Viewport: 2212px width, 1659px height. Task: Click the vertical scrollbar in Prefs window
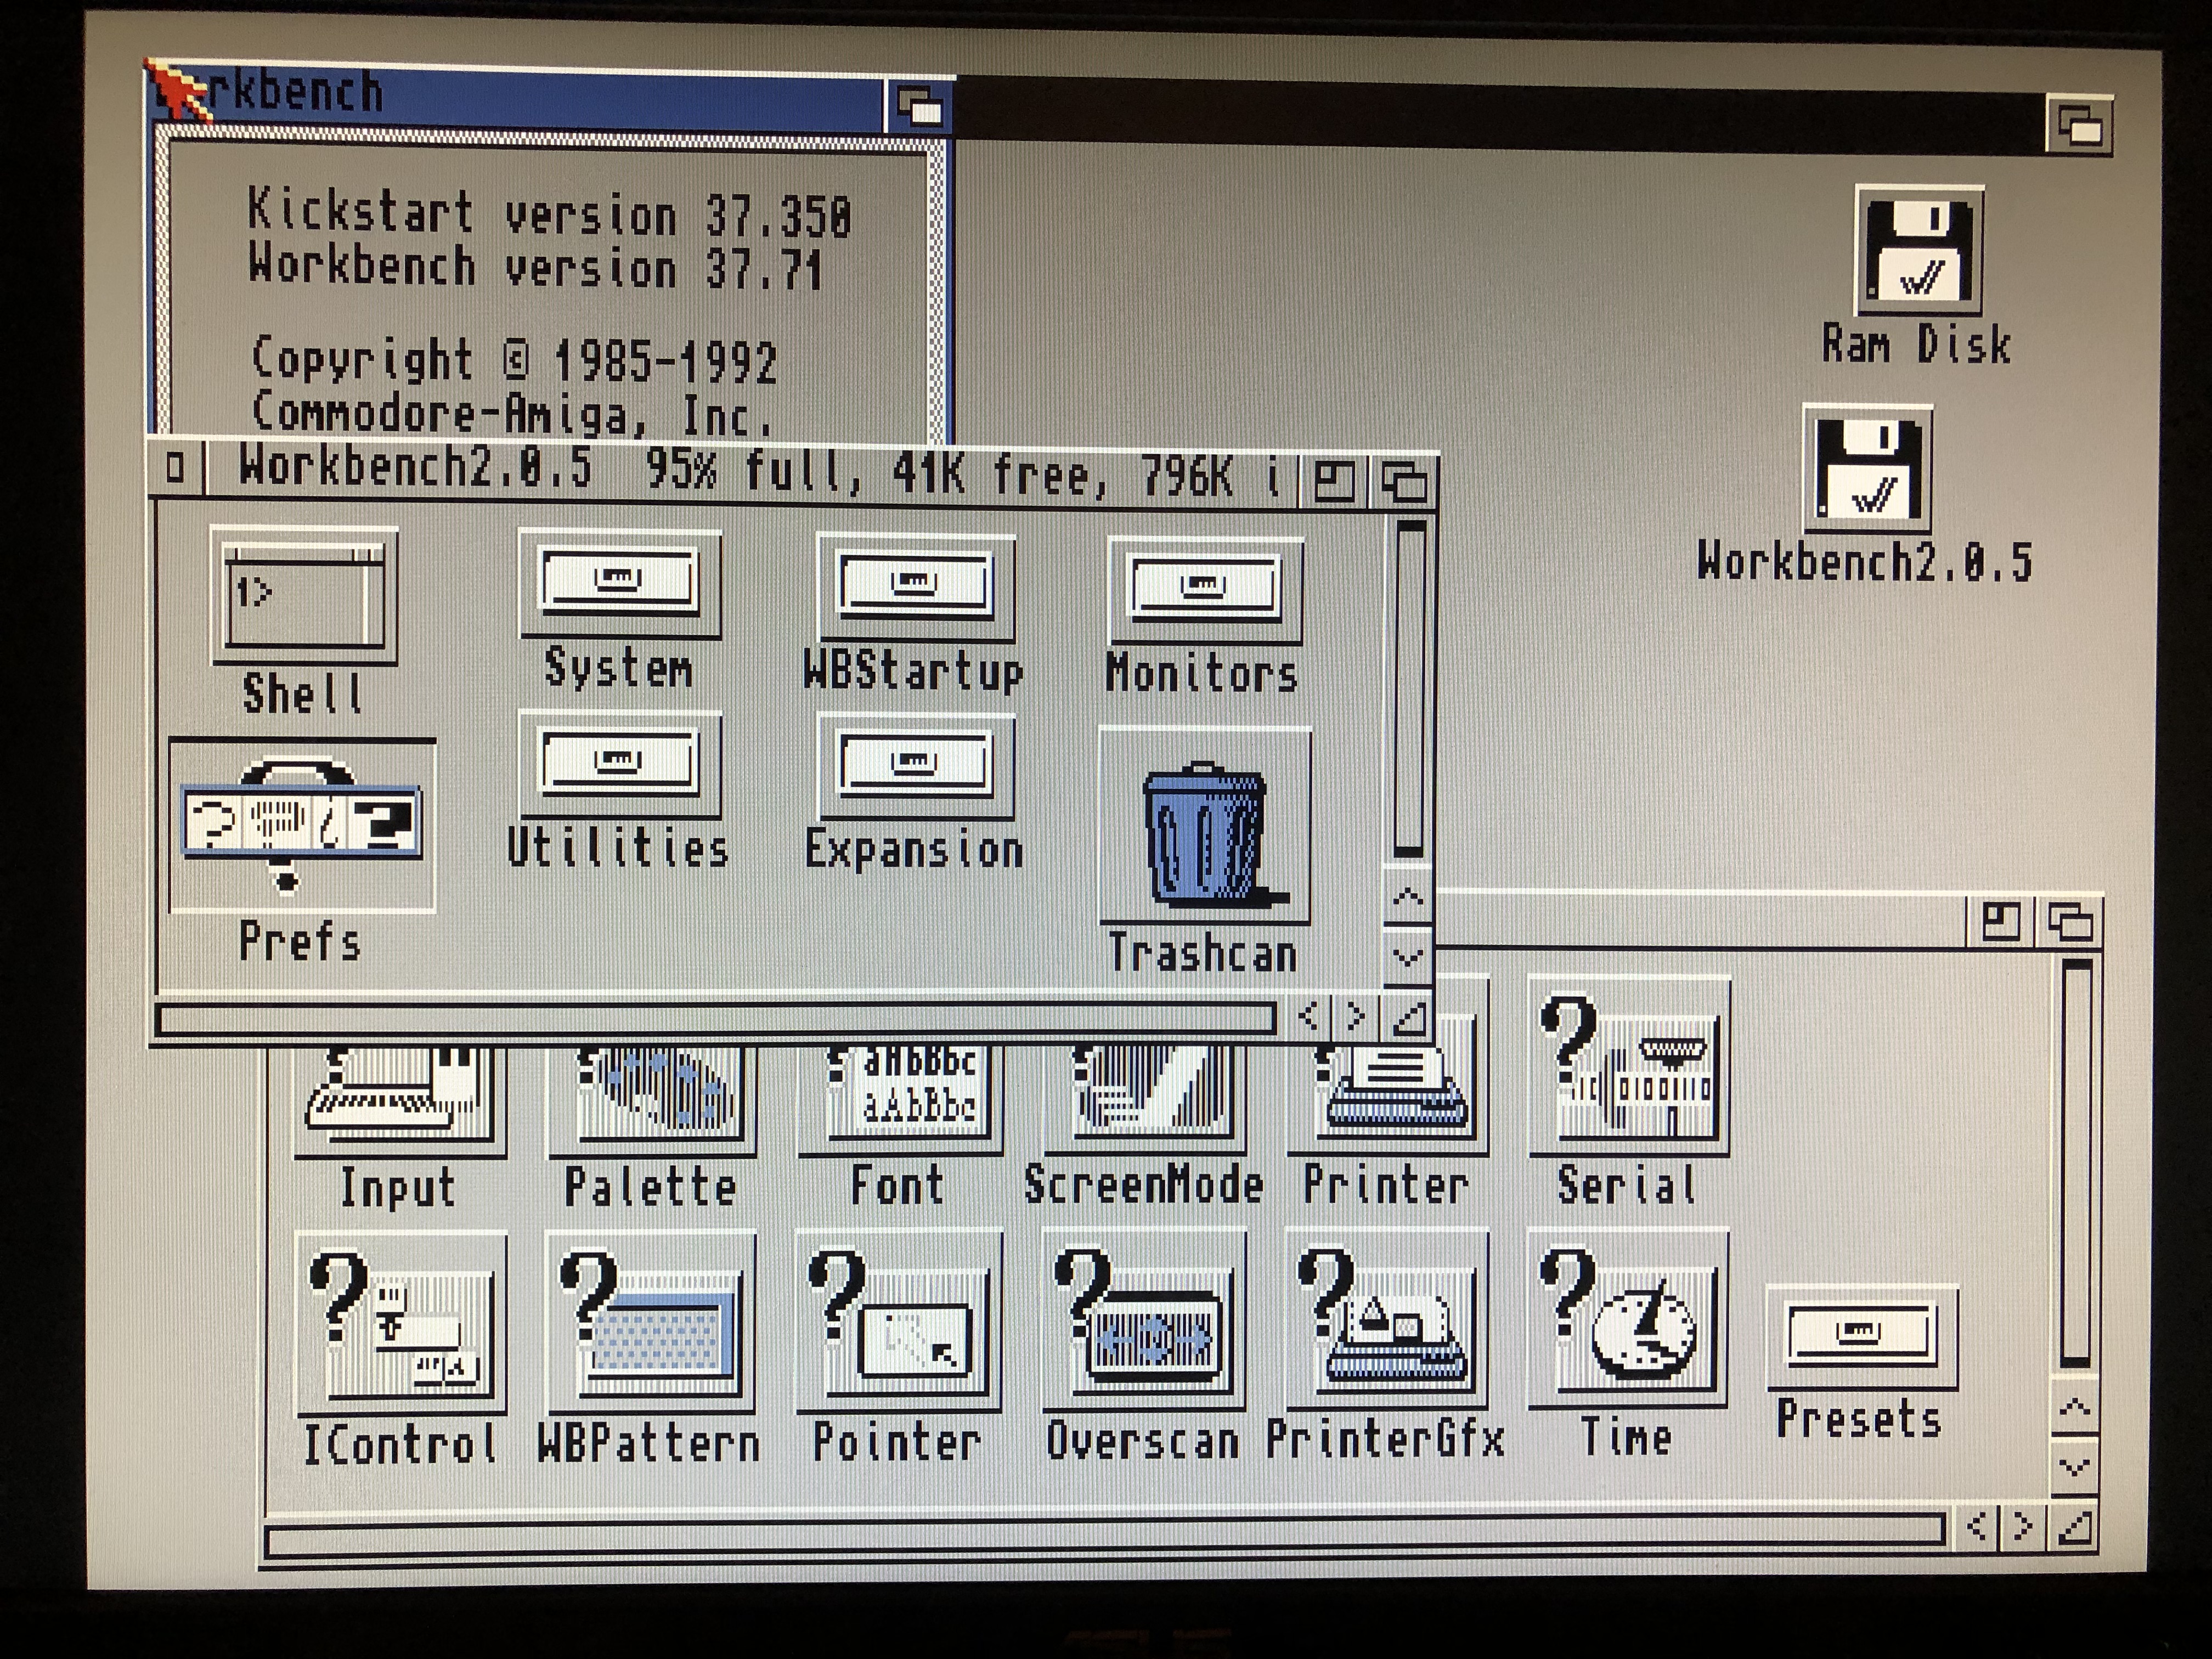pos(2076,1160)
